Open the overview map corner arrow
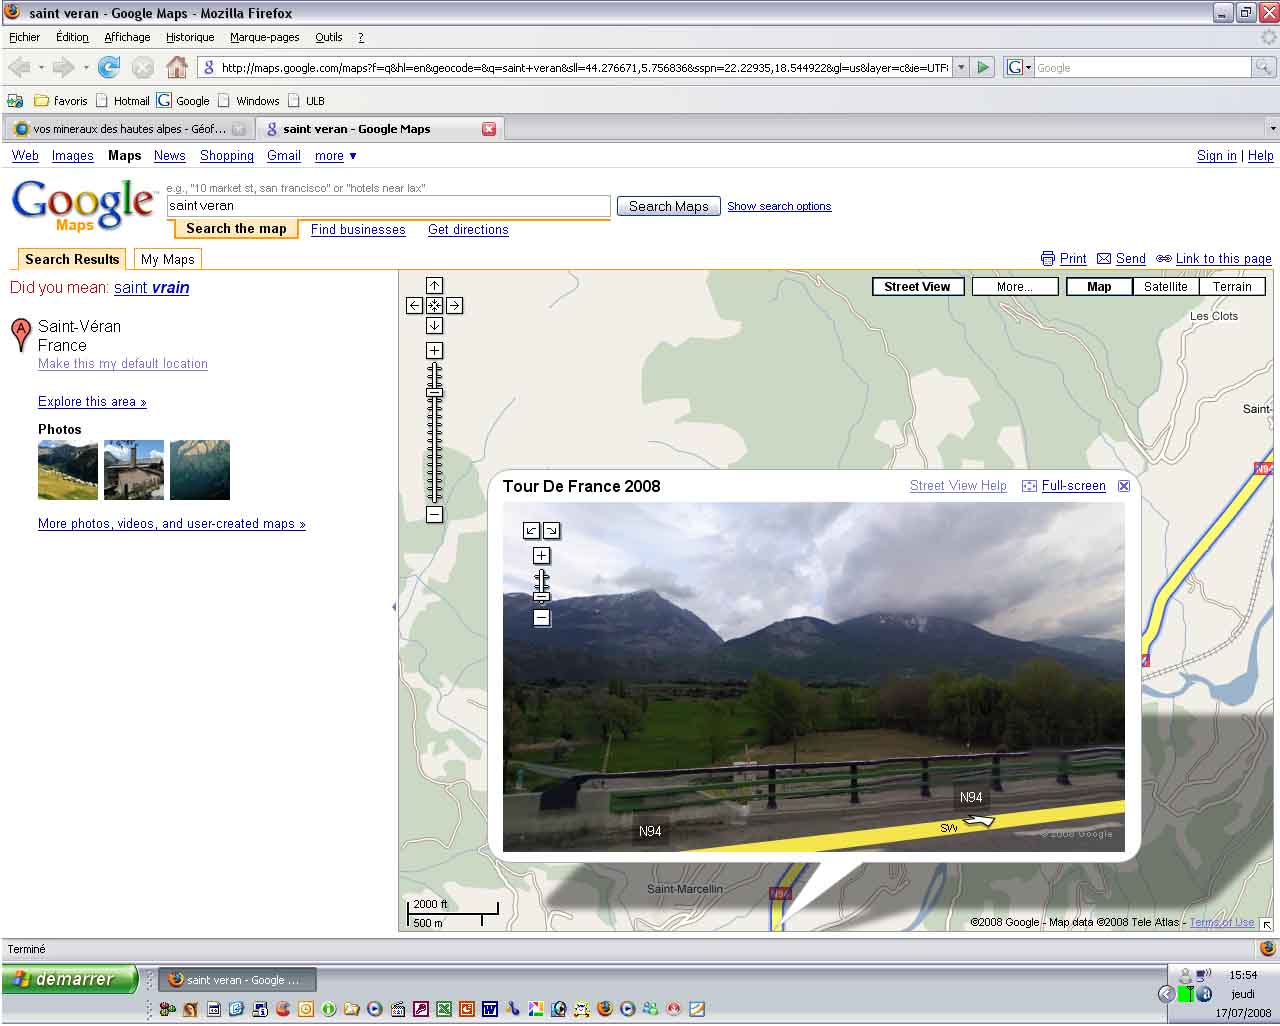 [1266, 924]
